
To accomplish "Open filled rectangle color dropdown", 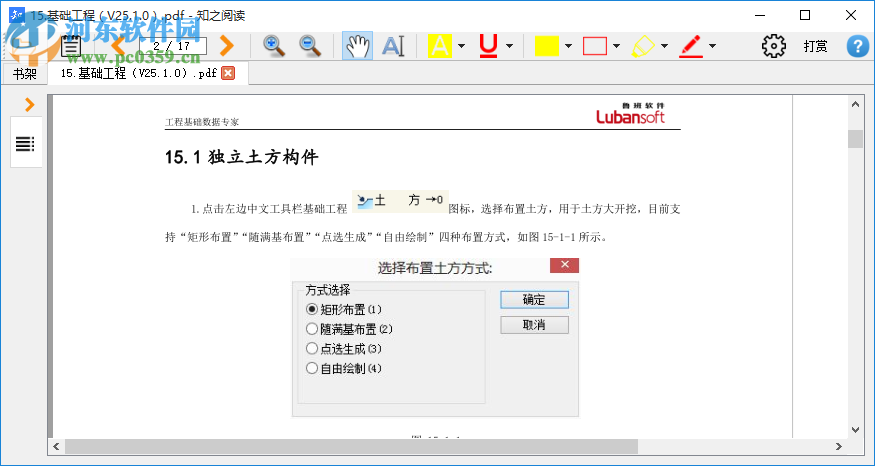I will [568, 46].
